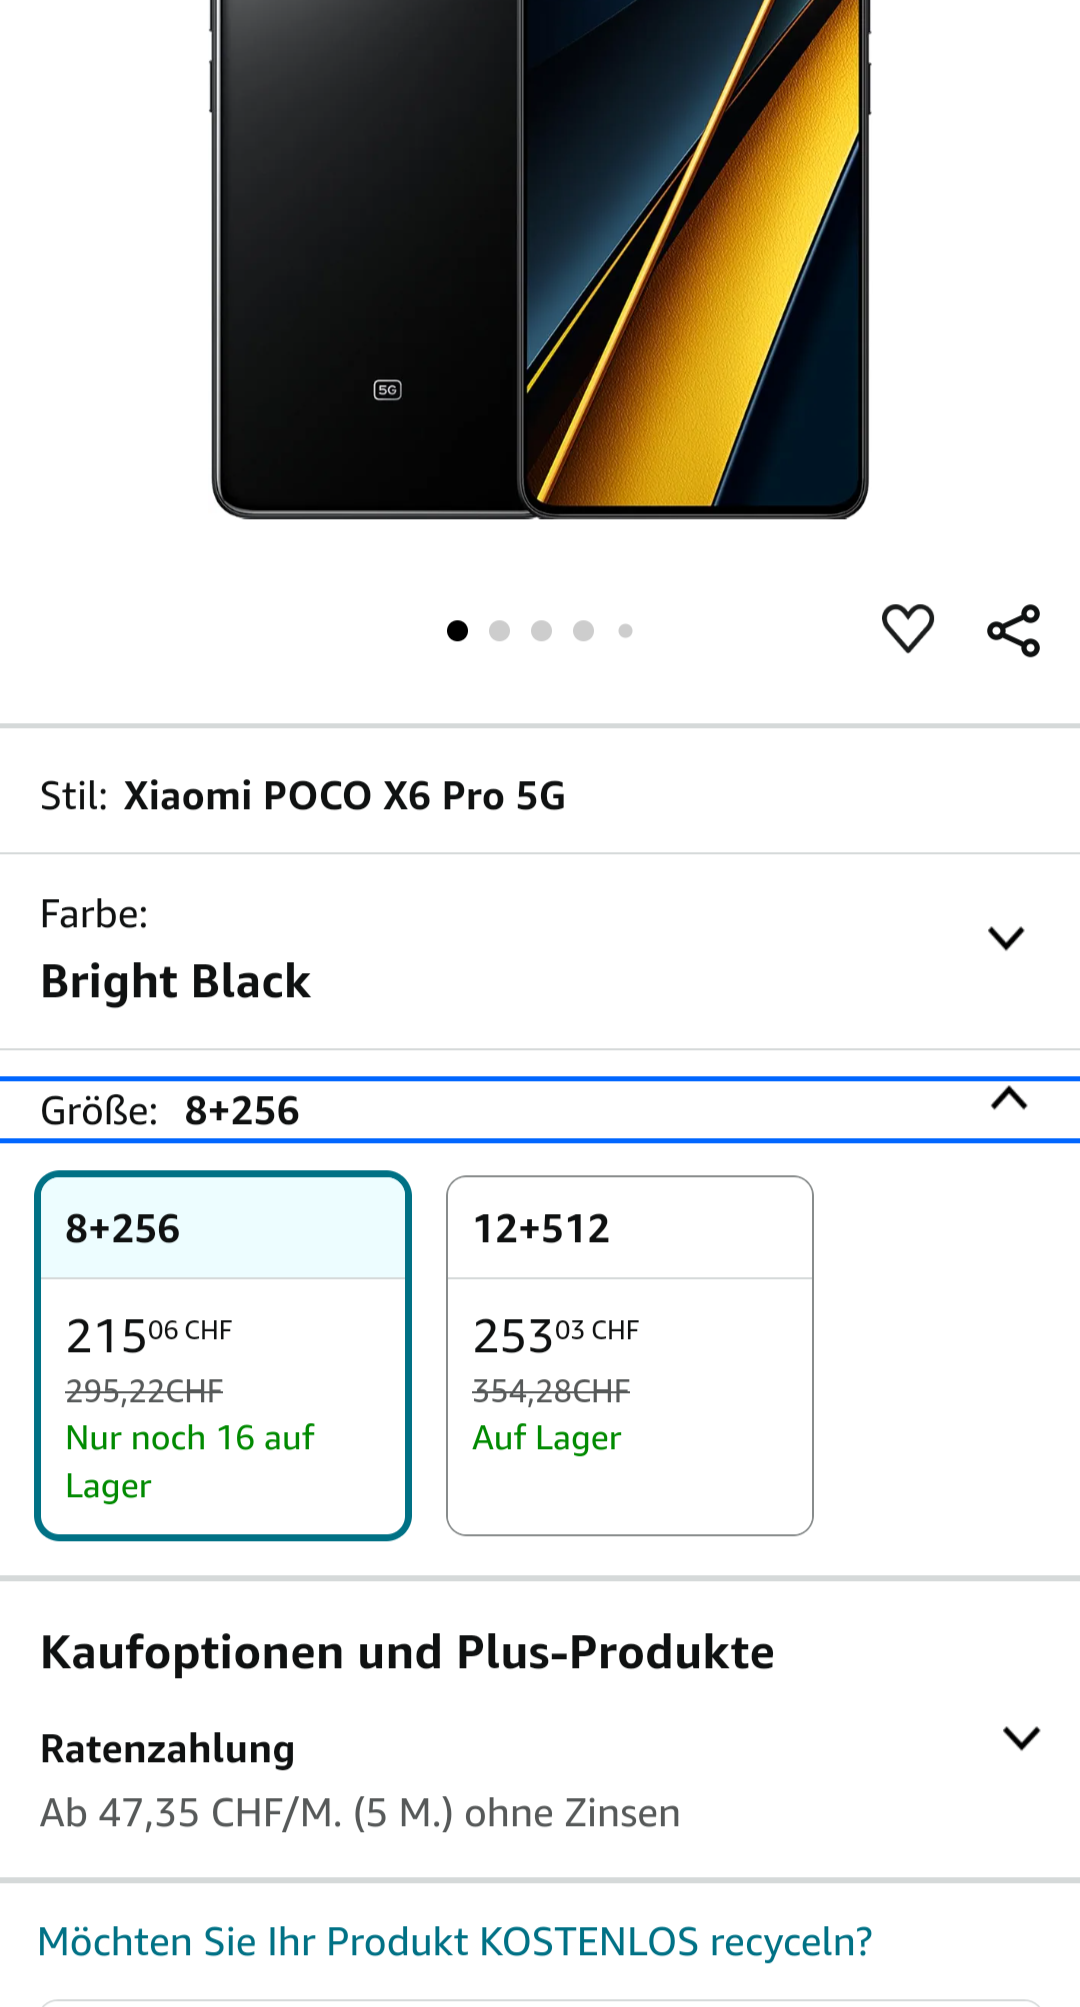
Task: Tap the Ab 47,35 CHF/M. installment text
Action: 360,1813
